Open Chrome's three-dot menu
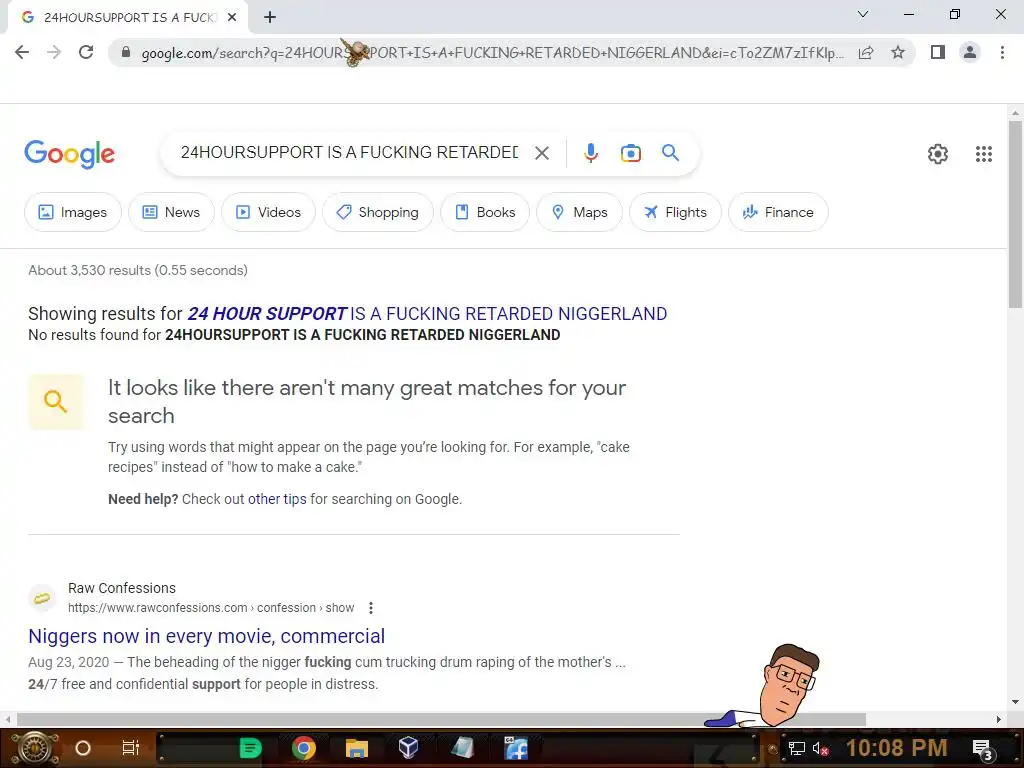This screenshot has height=768, width=1024. coord(1002,52)
